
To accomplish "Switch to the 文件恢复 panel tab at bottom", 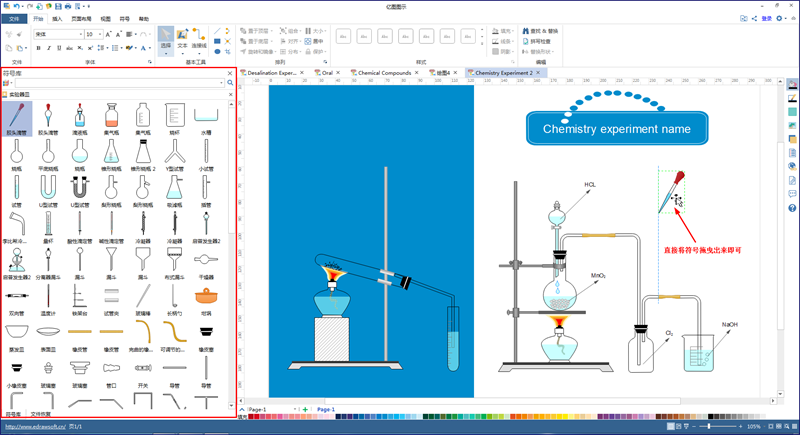I will point(40,414).
